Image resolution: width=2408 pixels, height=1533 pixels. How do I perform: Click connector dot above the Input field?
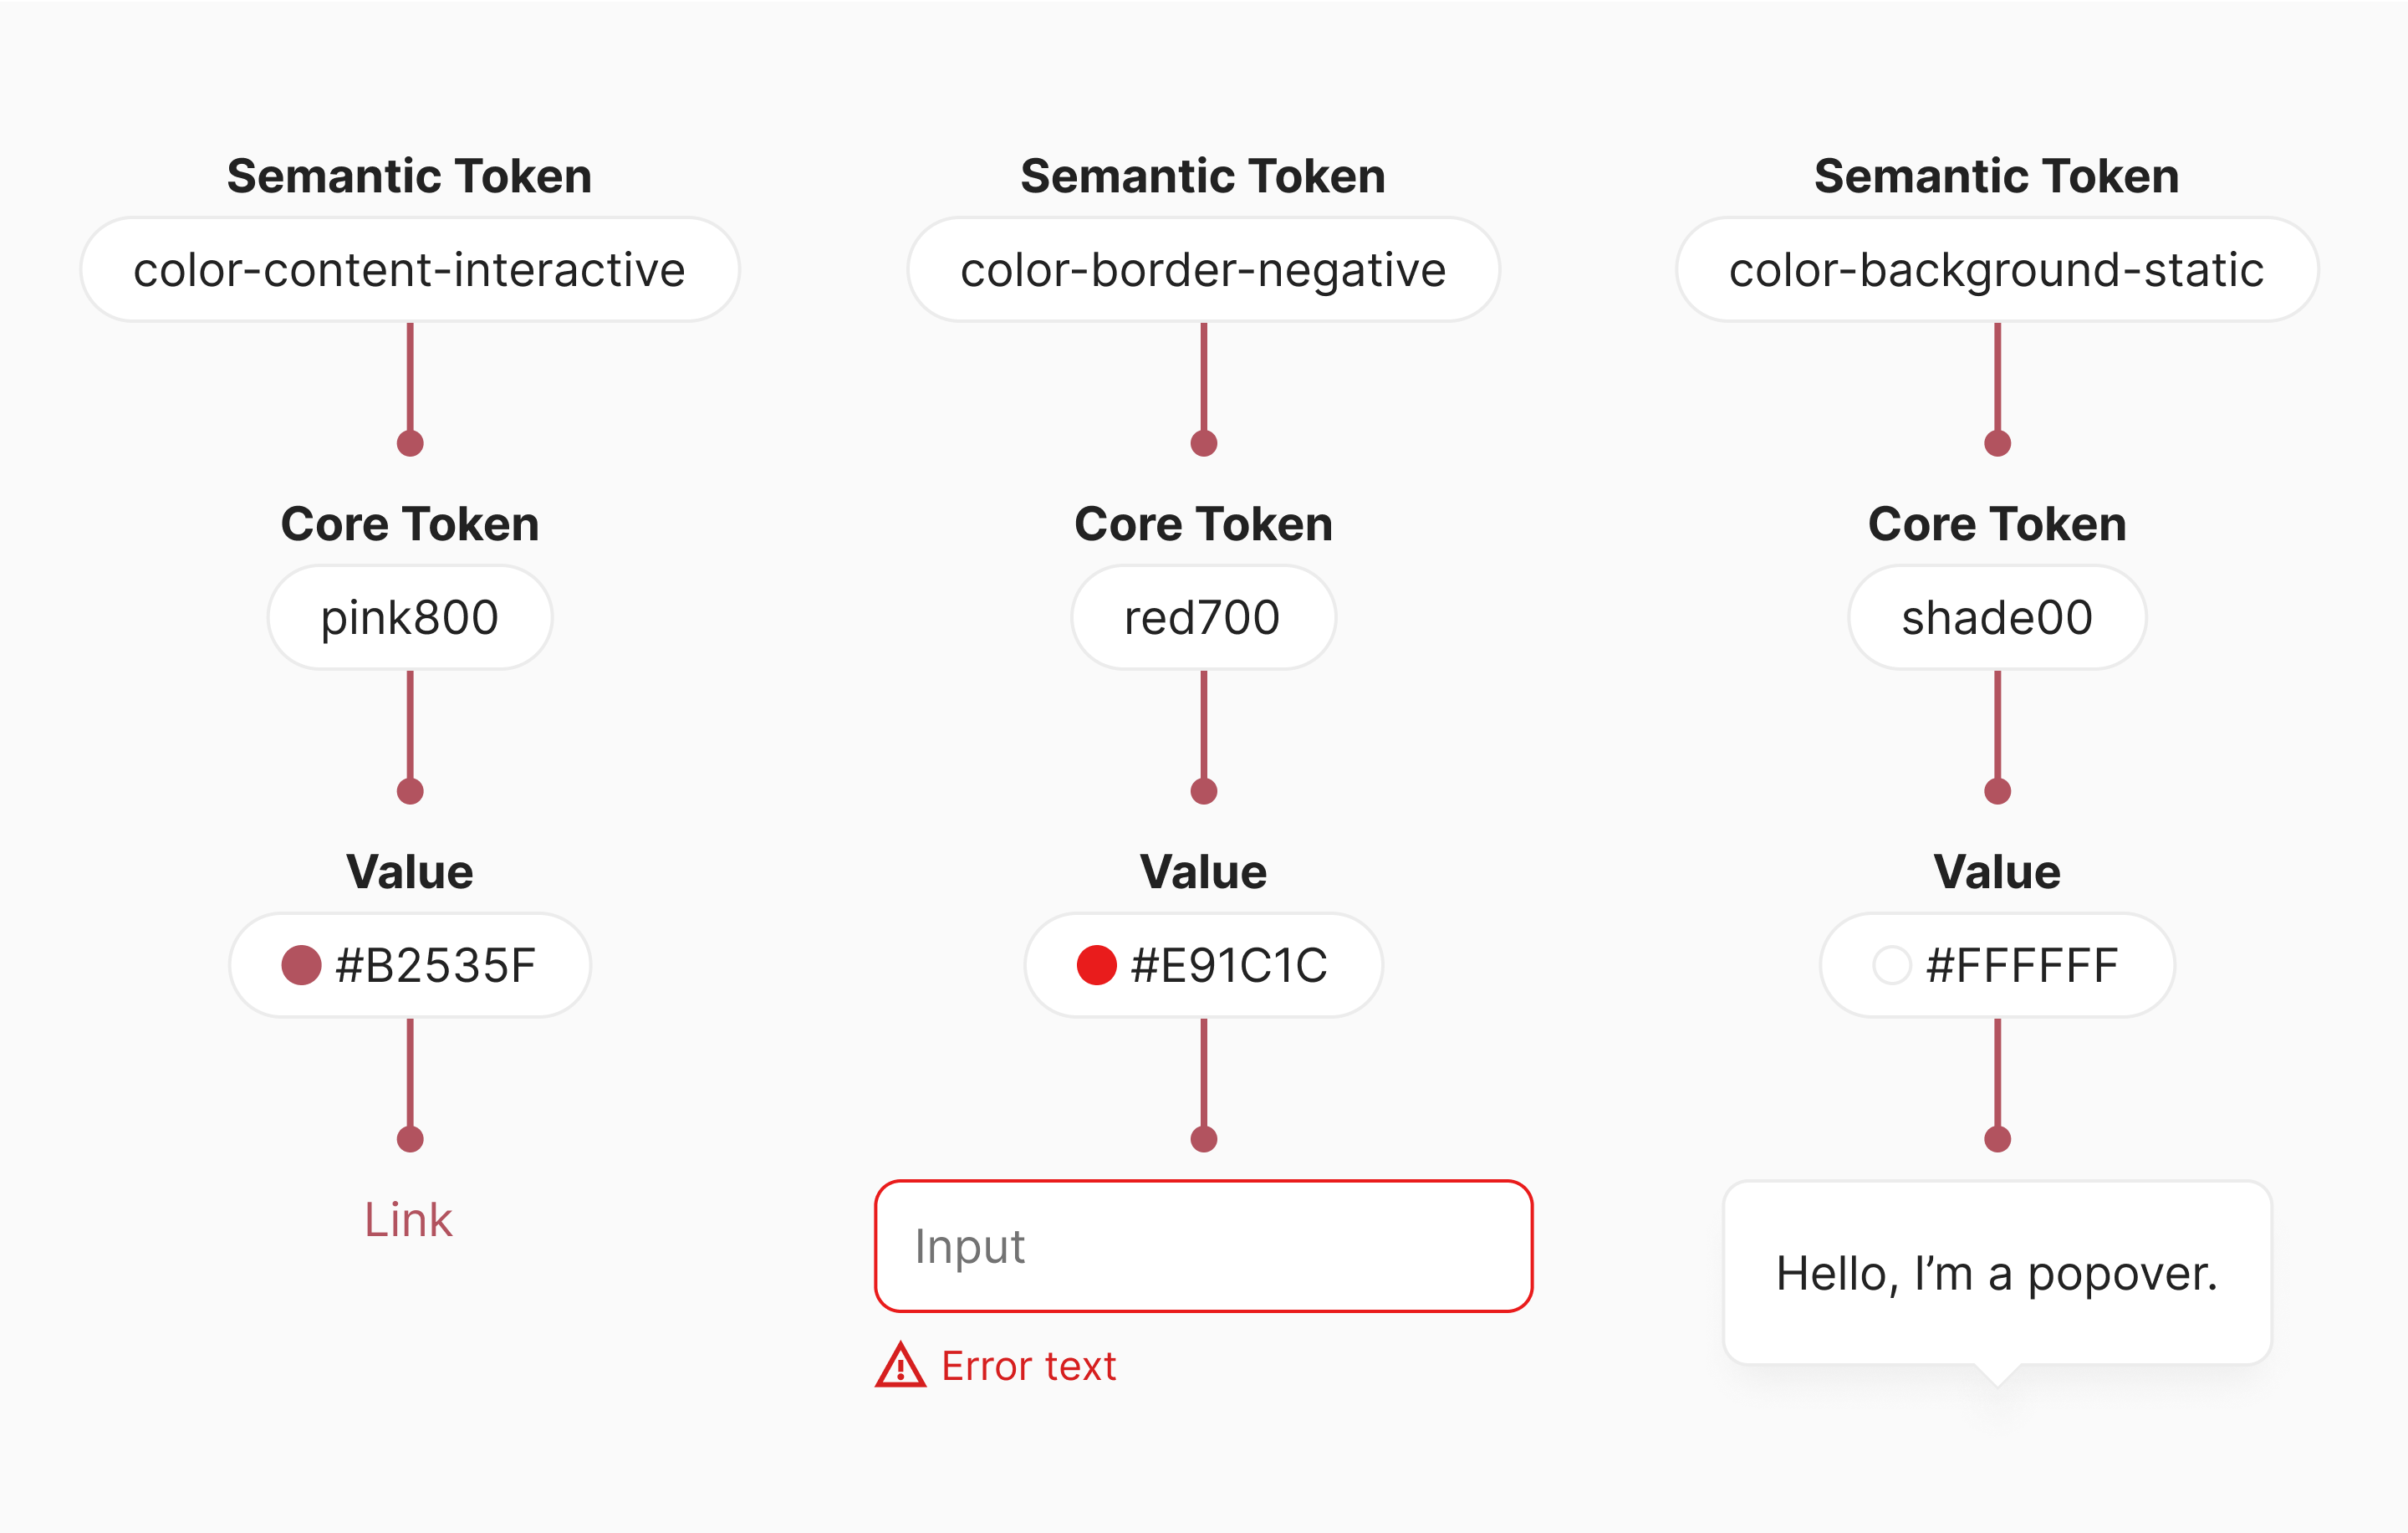[x=1203, y=1139]
